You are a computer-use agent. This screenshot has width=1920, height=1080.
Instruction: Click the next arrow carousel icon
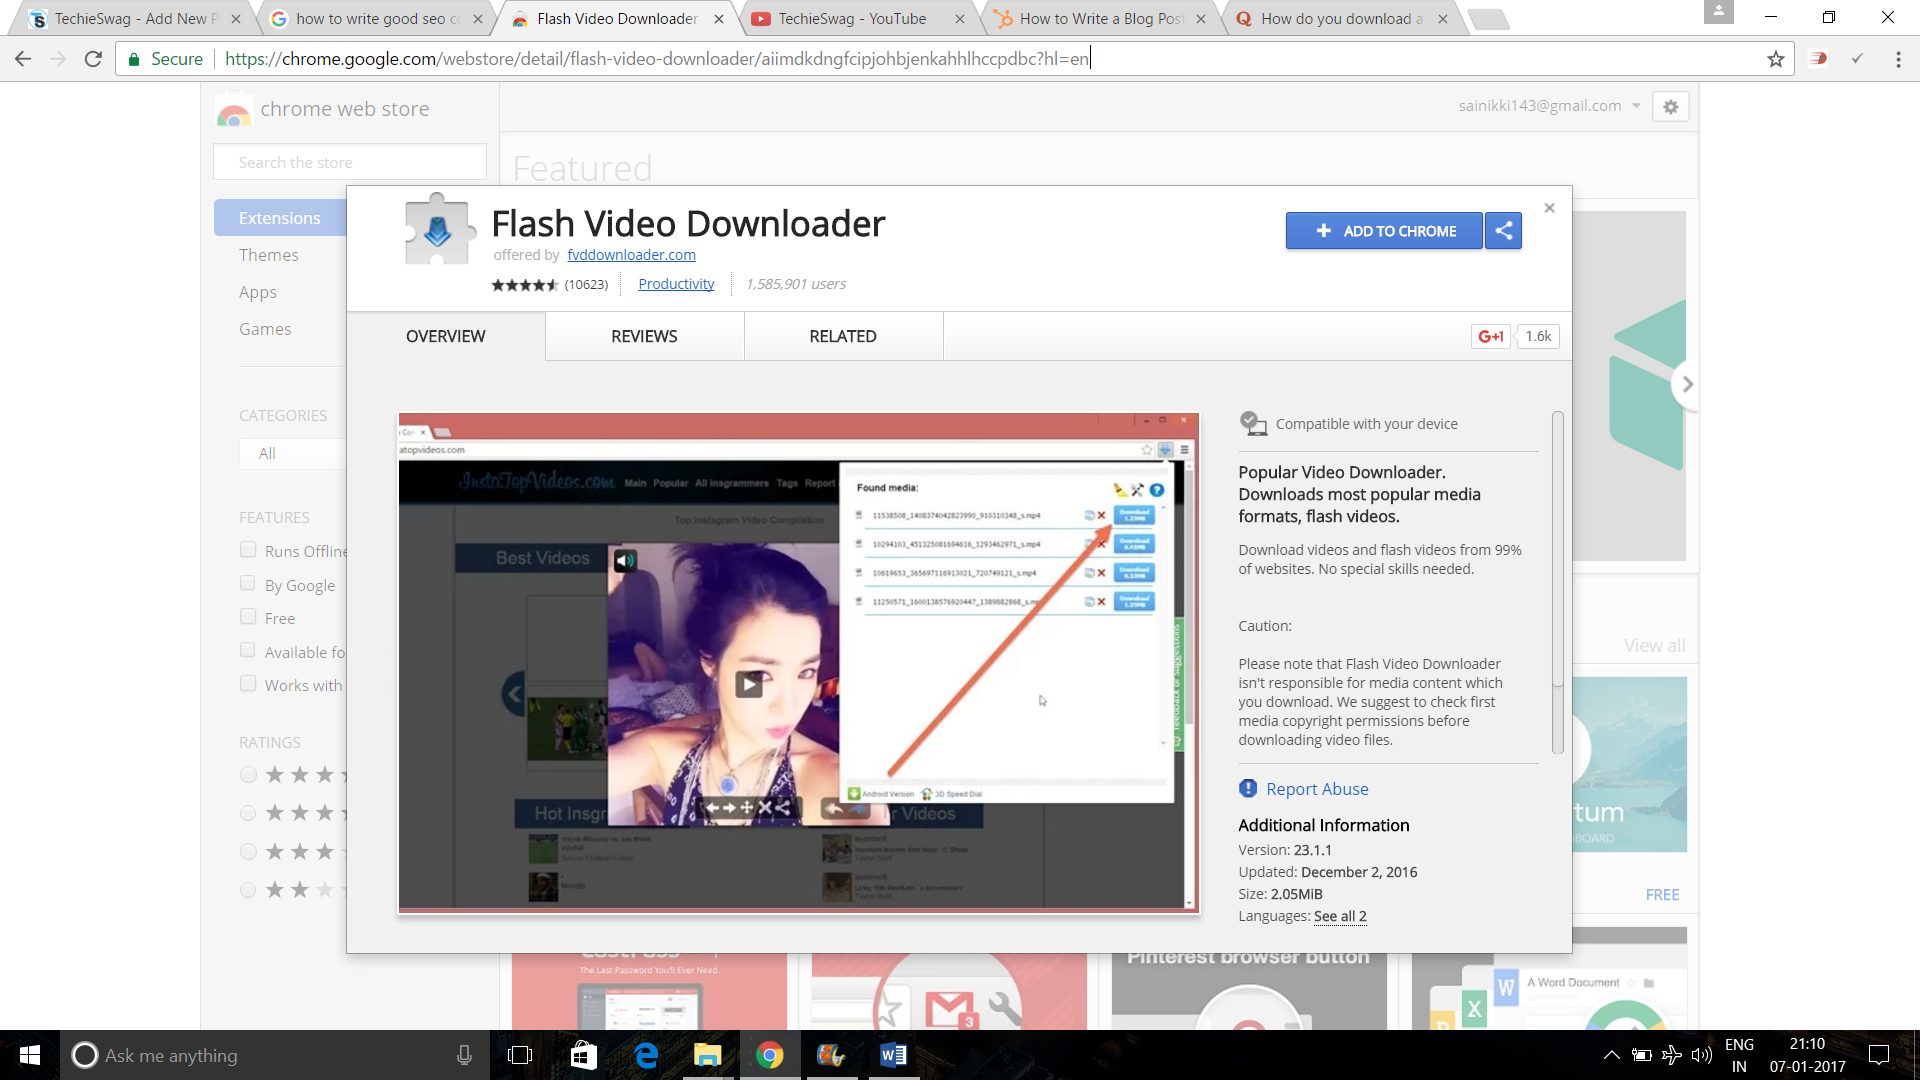tap(1687, 384)
